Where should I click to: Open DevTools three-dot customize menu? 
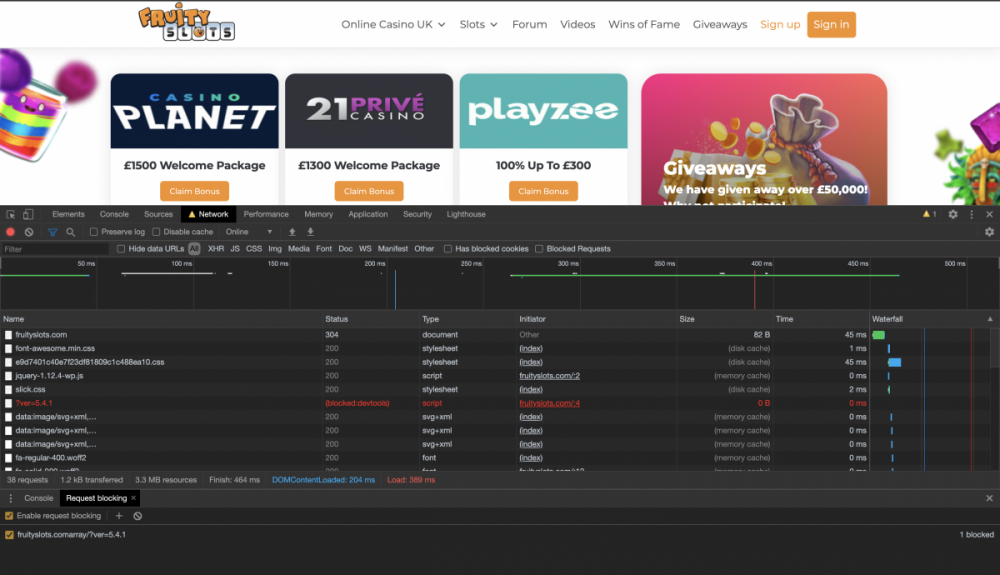click(971, 215)
